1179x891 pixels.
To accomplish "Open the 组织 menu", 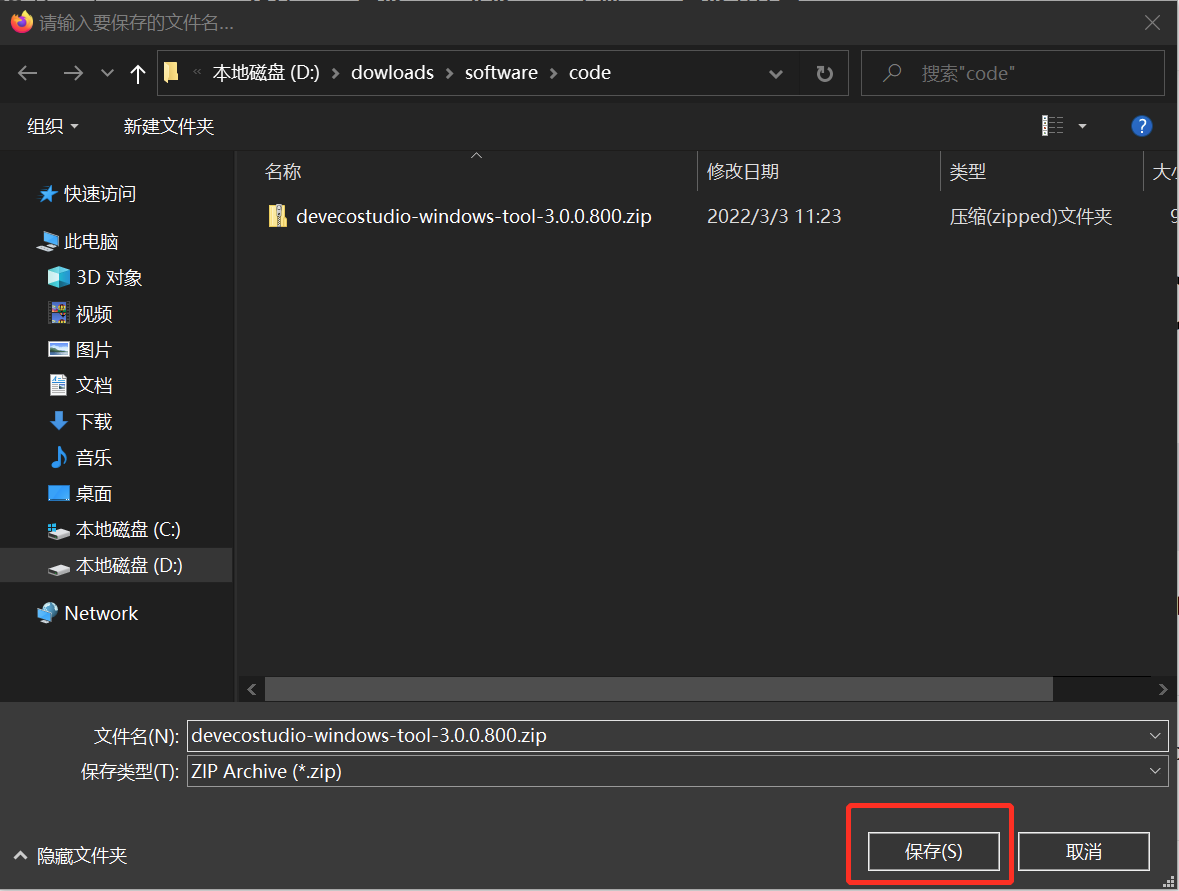I will click(53, 126).
